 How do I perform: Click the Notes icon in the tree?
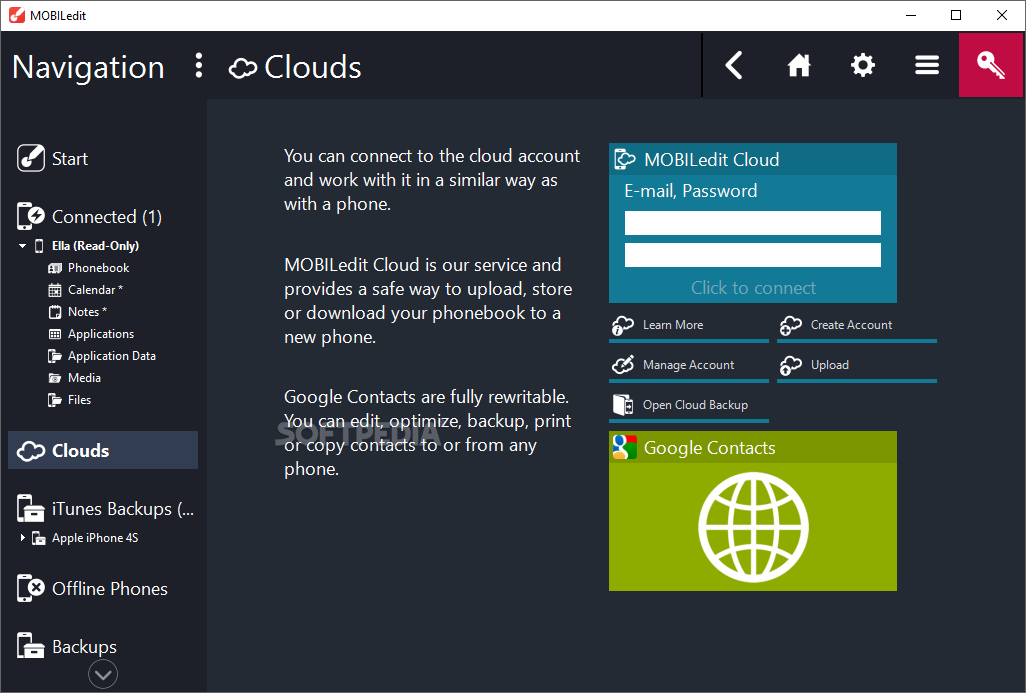(x=55, y=312)
